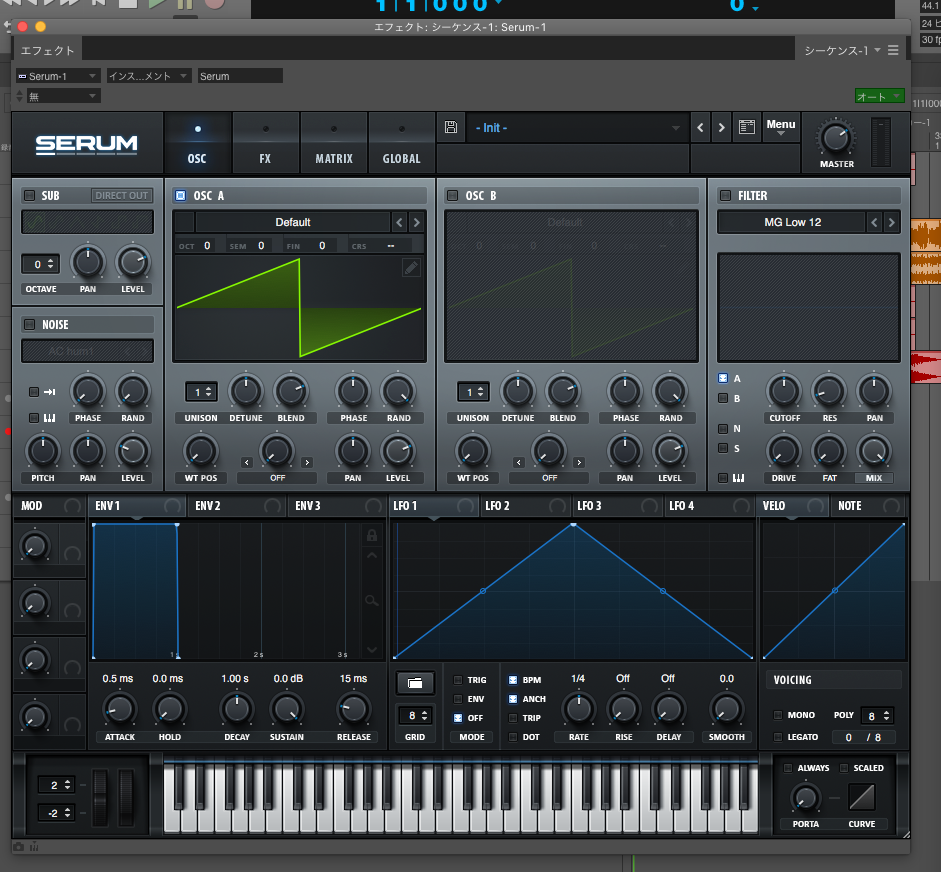Click the OSC A WT POS knob
941x872 pixels.
pos(200,452)
